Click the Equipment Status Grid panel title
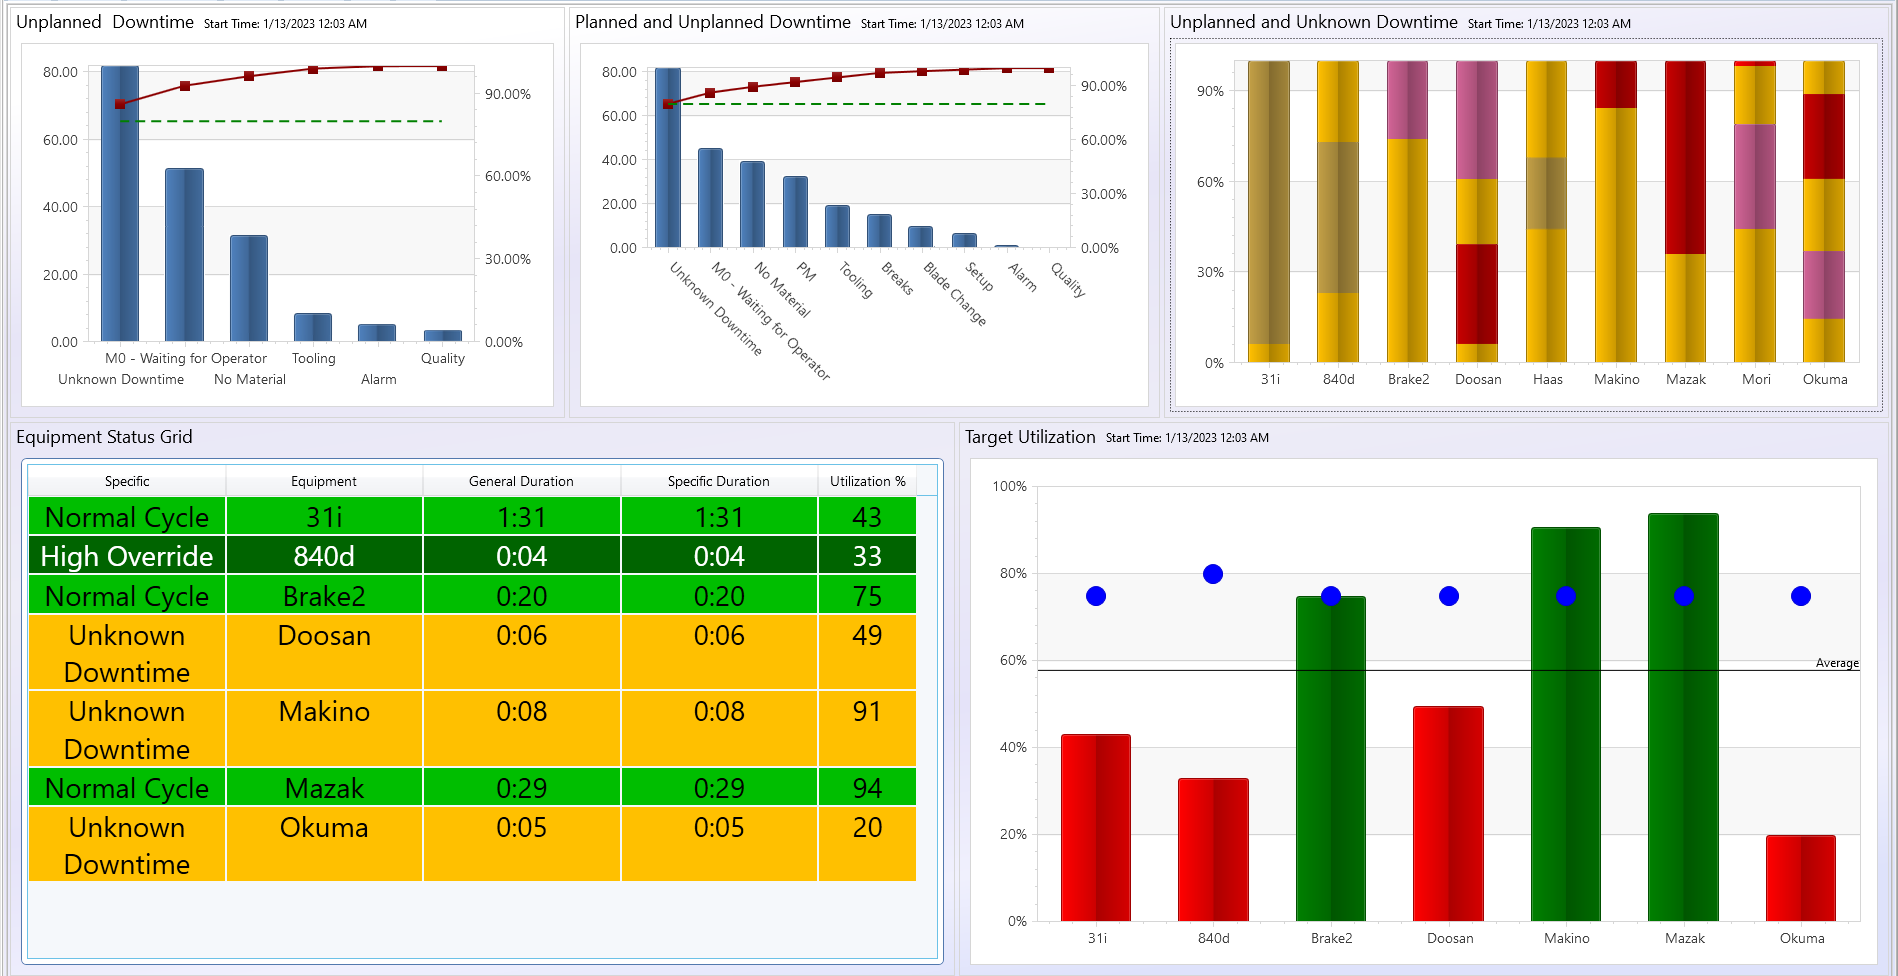Screen dimensions: 1898x976 click(106, 437)
